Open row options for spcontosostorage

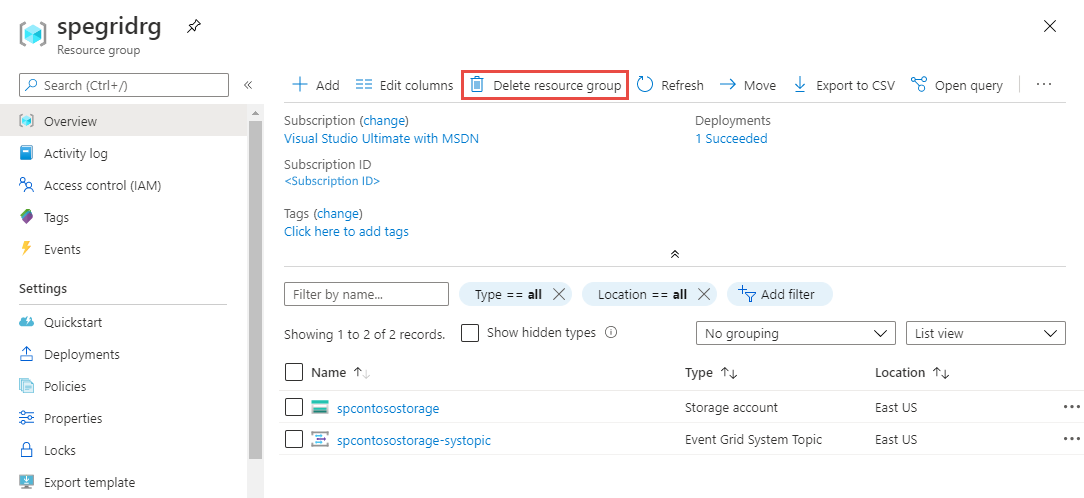(1072, 407)
